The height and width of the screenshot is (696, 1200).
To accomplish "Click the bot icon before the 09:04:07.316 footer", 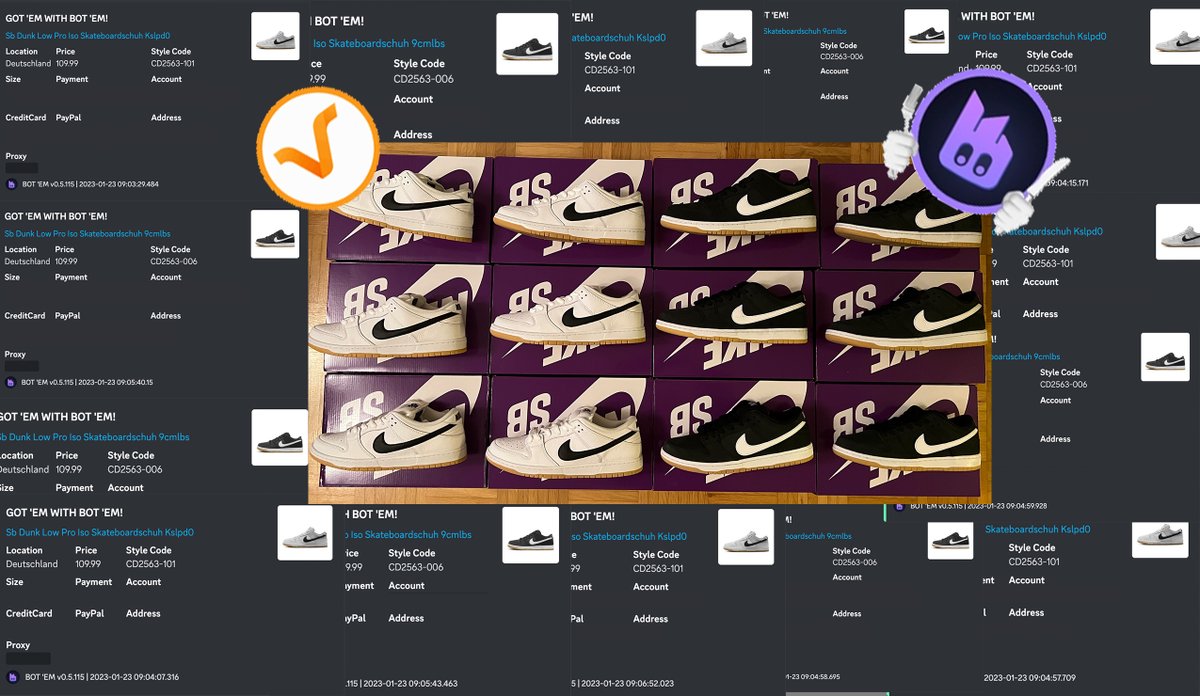I will pyautogui.click(x=12, y=677).
